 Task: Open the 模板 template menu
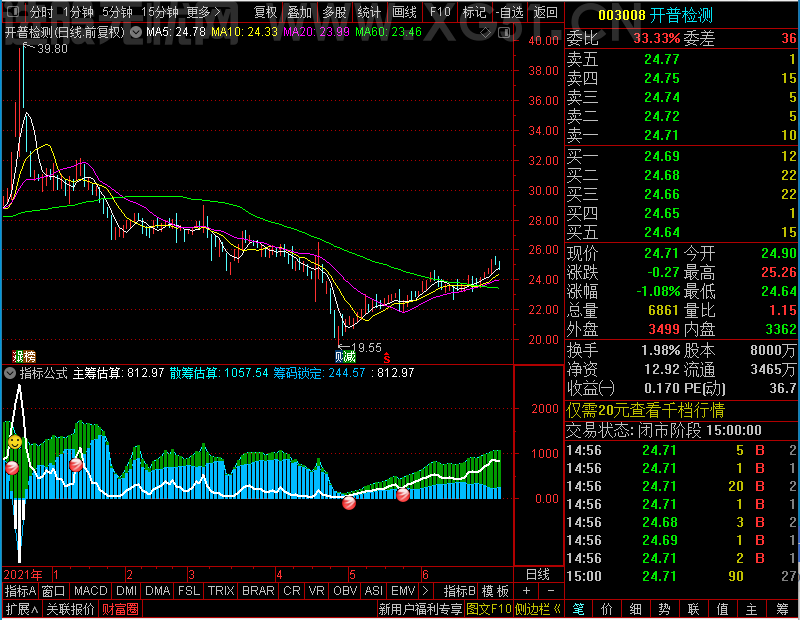pyautogui.click(x=495, y=591)
